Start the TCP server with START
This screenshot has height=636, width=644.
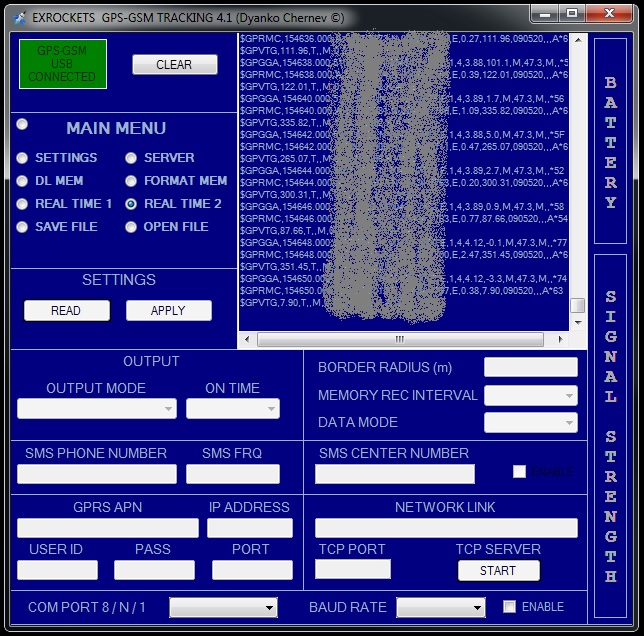pyautogui.click(x=499, y=570)
